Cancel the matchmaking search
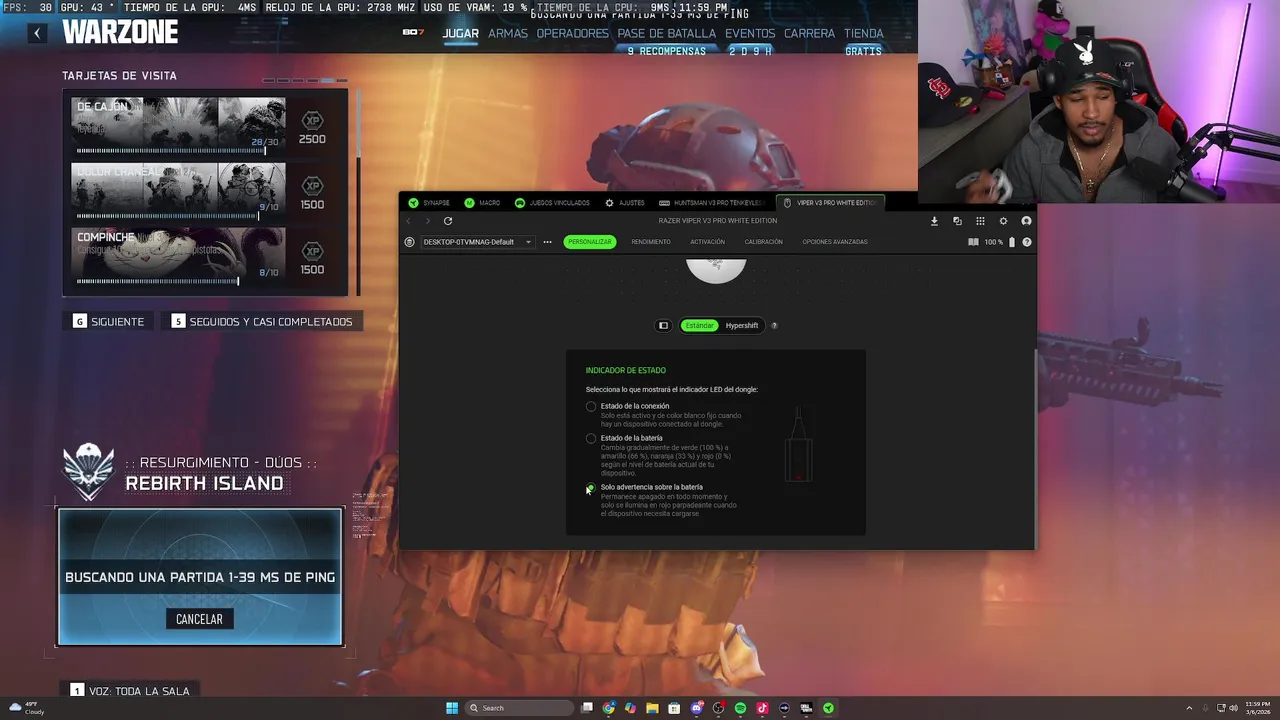The width and height of the screenshot is (1280, 720). (199, 619)
